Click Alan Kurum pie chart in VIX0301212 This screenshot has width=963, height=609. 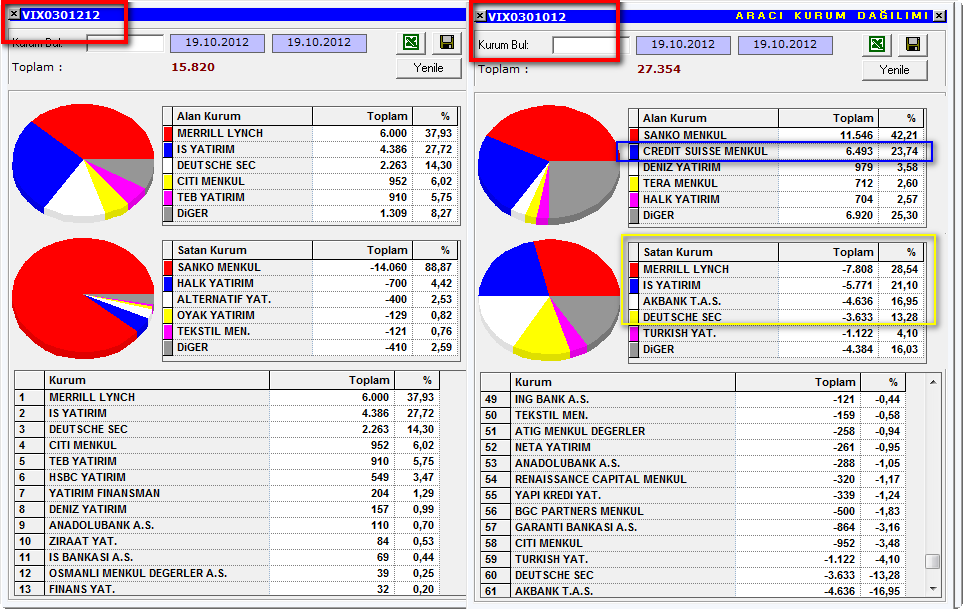pyautogui.click(x=83, y=162)
